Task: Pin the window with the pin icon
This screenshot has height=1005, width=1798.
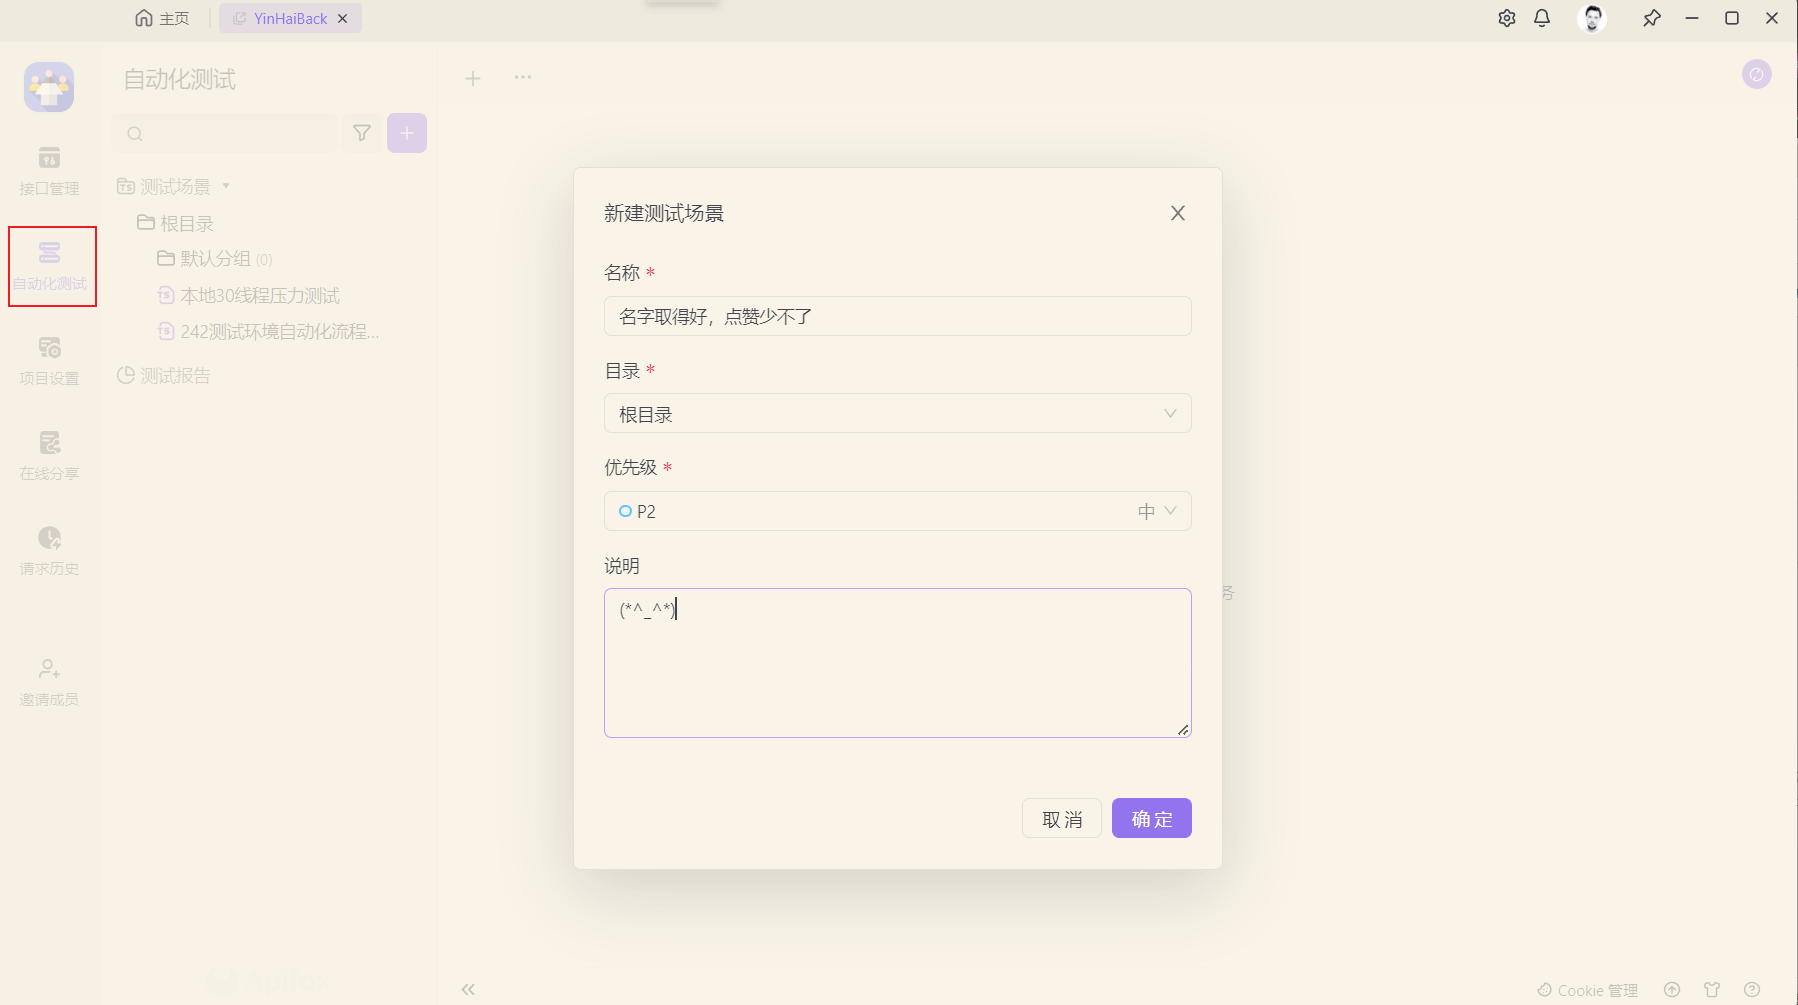Action: pyautogui.click(x=1652, y=18)
